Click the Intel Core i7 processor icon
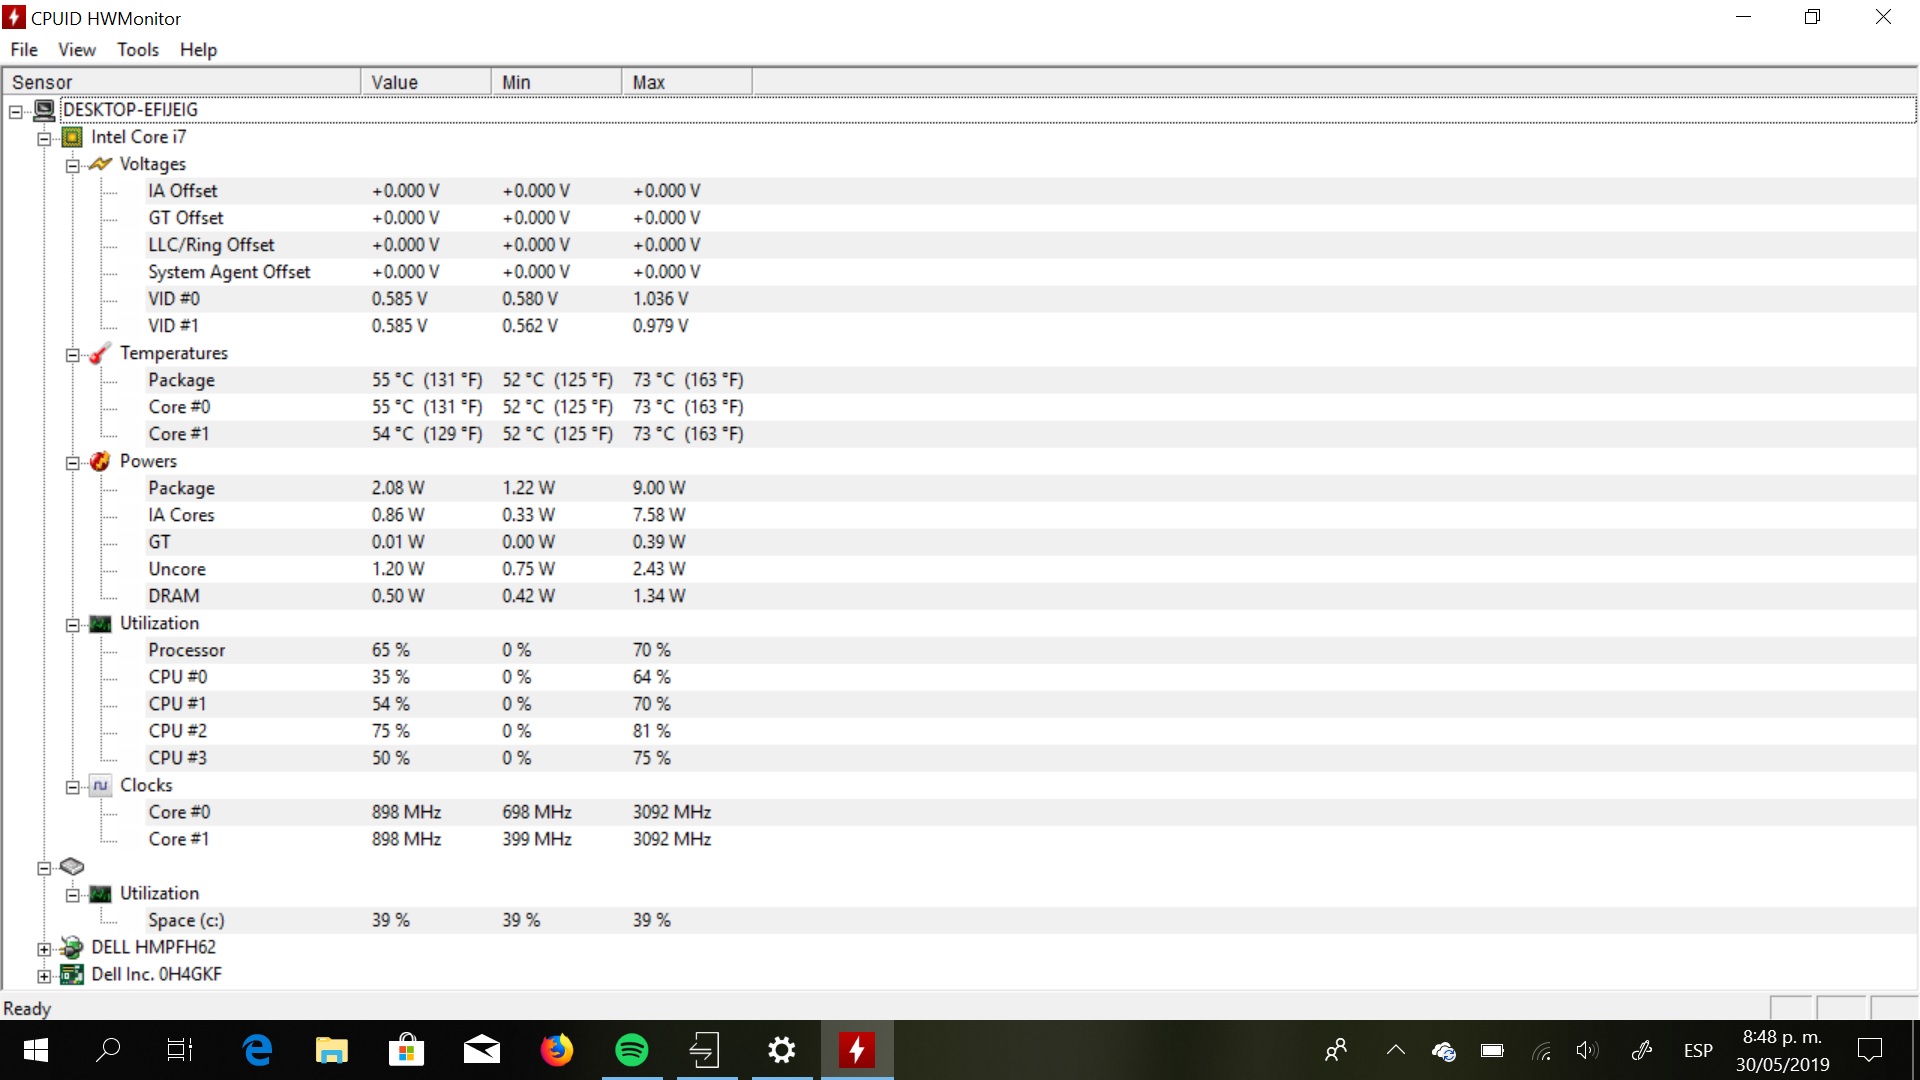1920x1080 pixels. [x=72, y=137]
